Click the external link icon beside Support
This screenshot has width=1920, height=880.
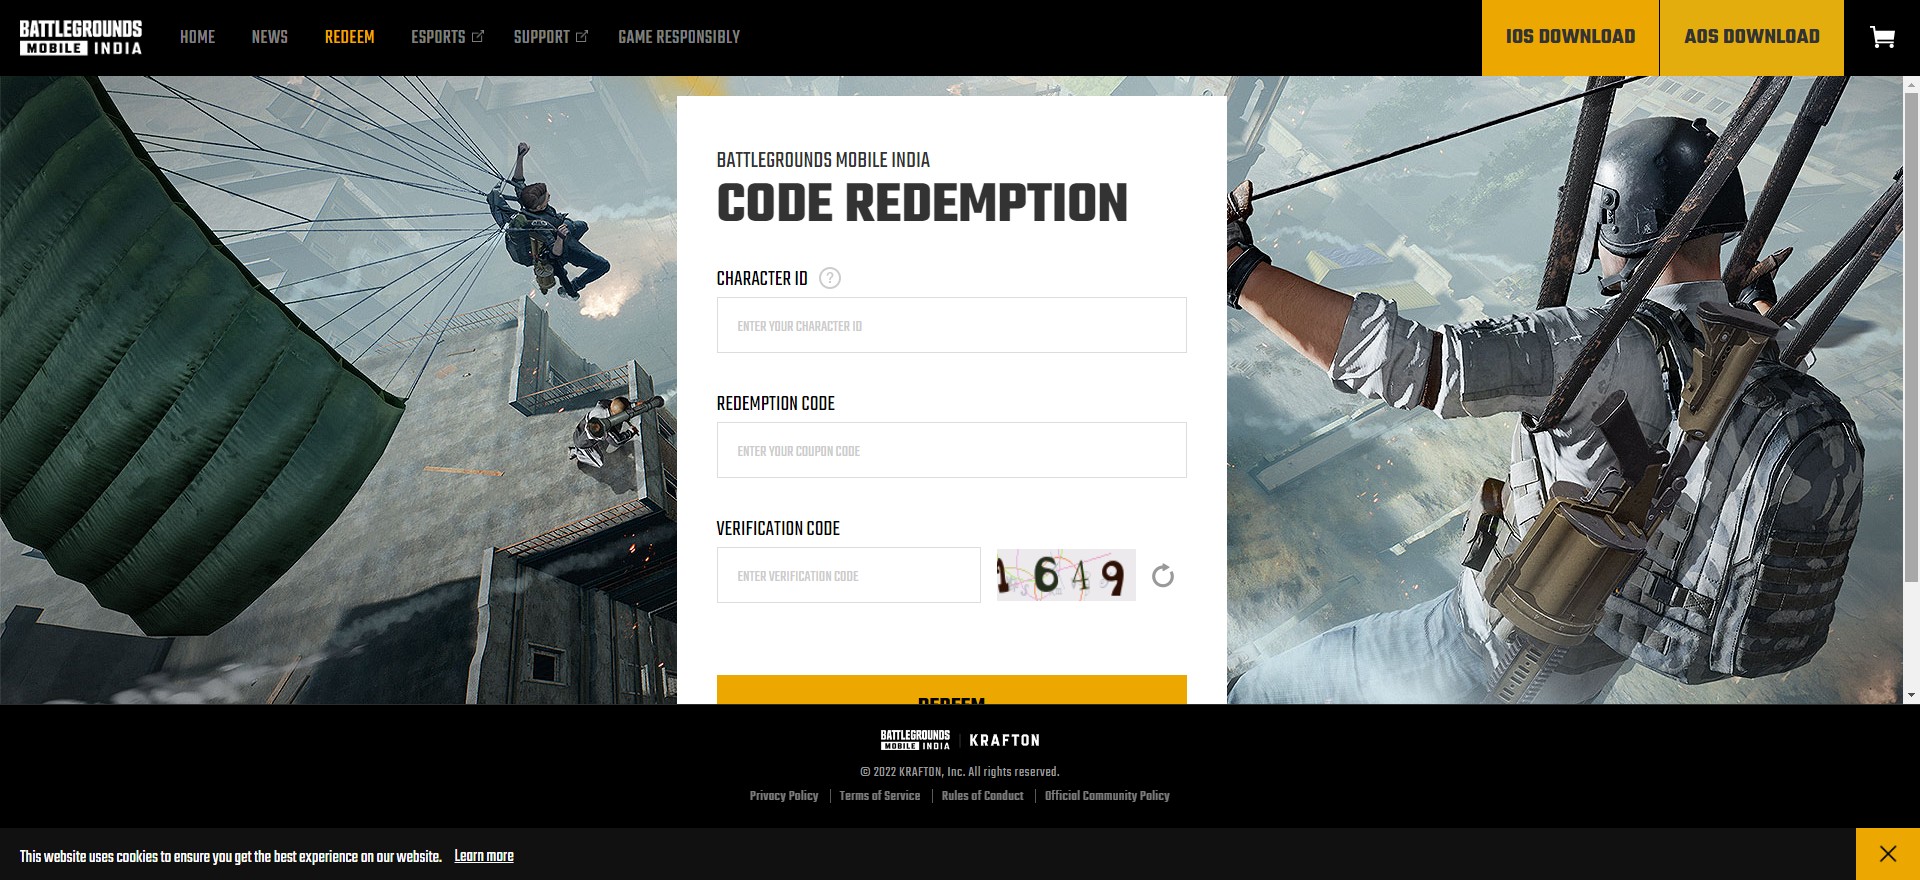tap(582, 37)
